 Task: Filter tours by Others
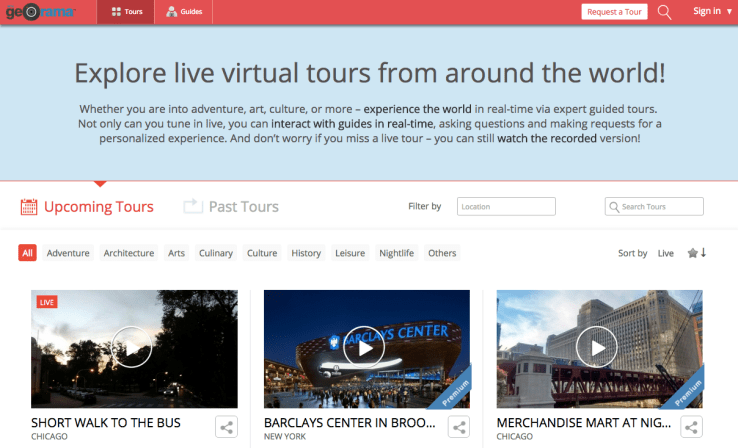tap(442, 253)
